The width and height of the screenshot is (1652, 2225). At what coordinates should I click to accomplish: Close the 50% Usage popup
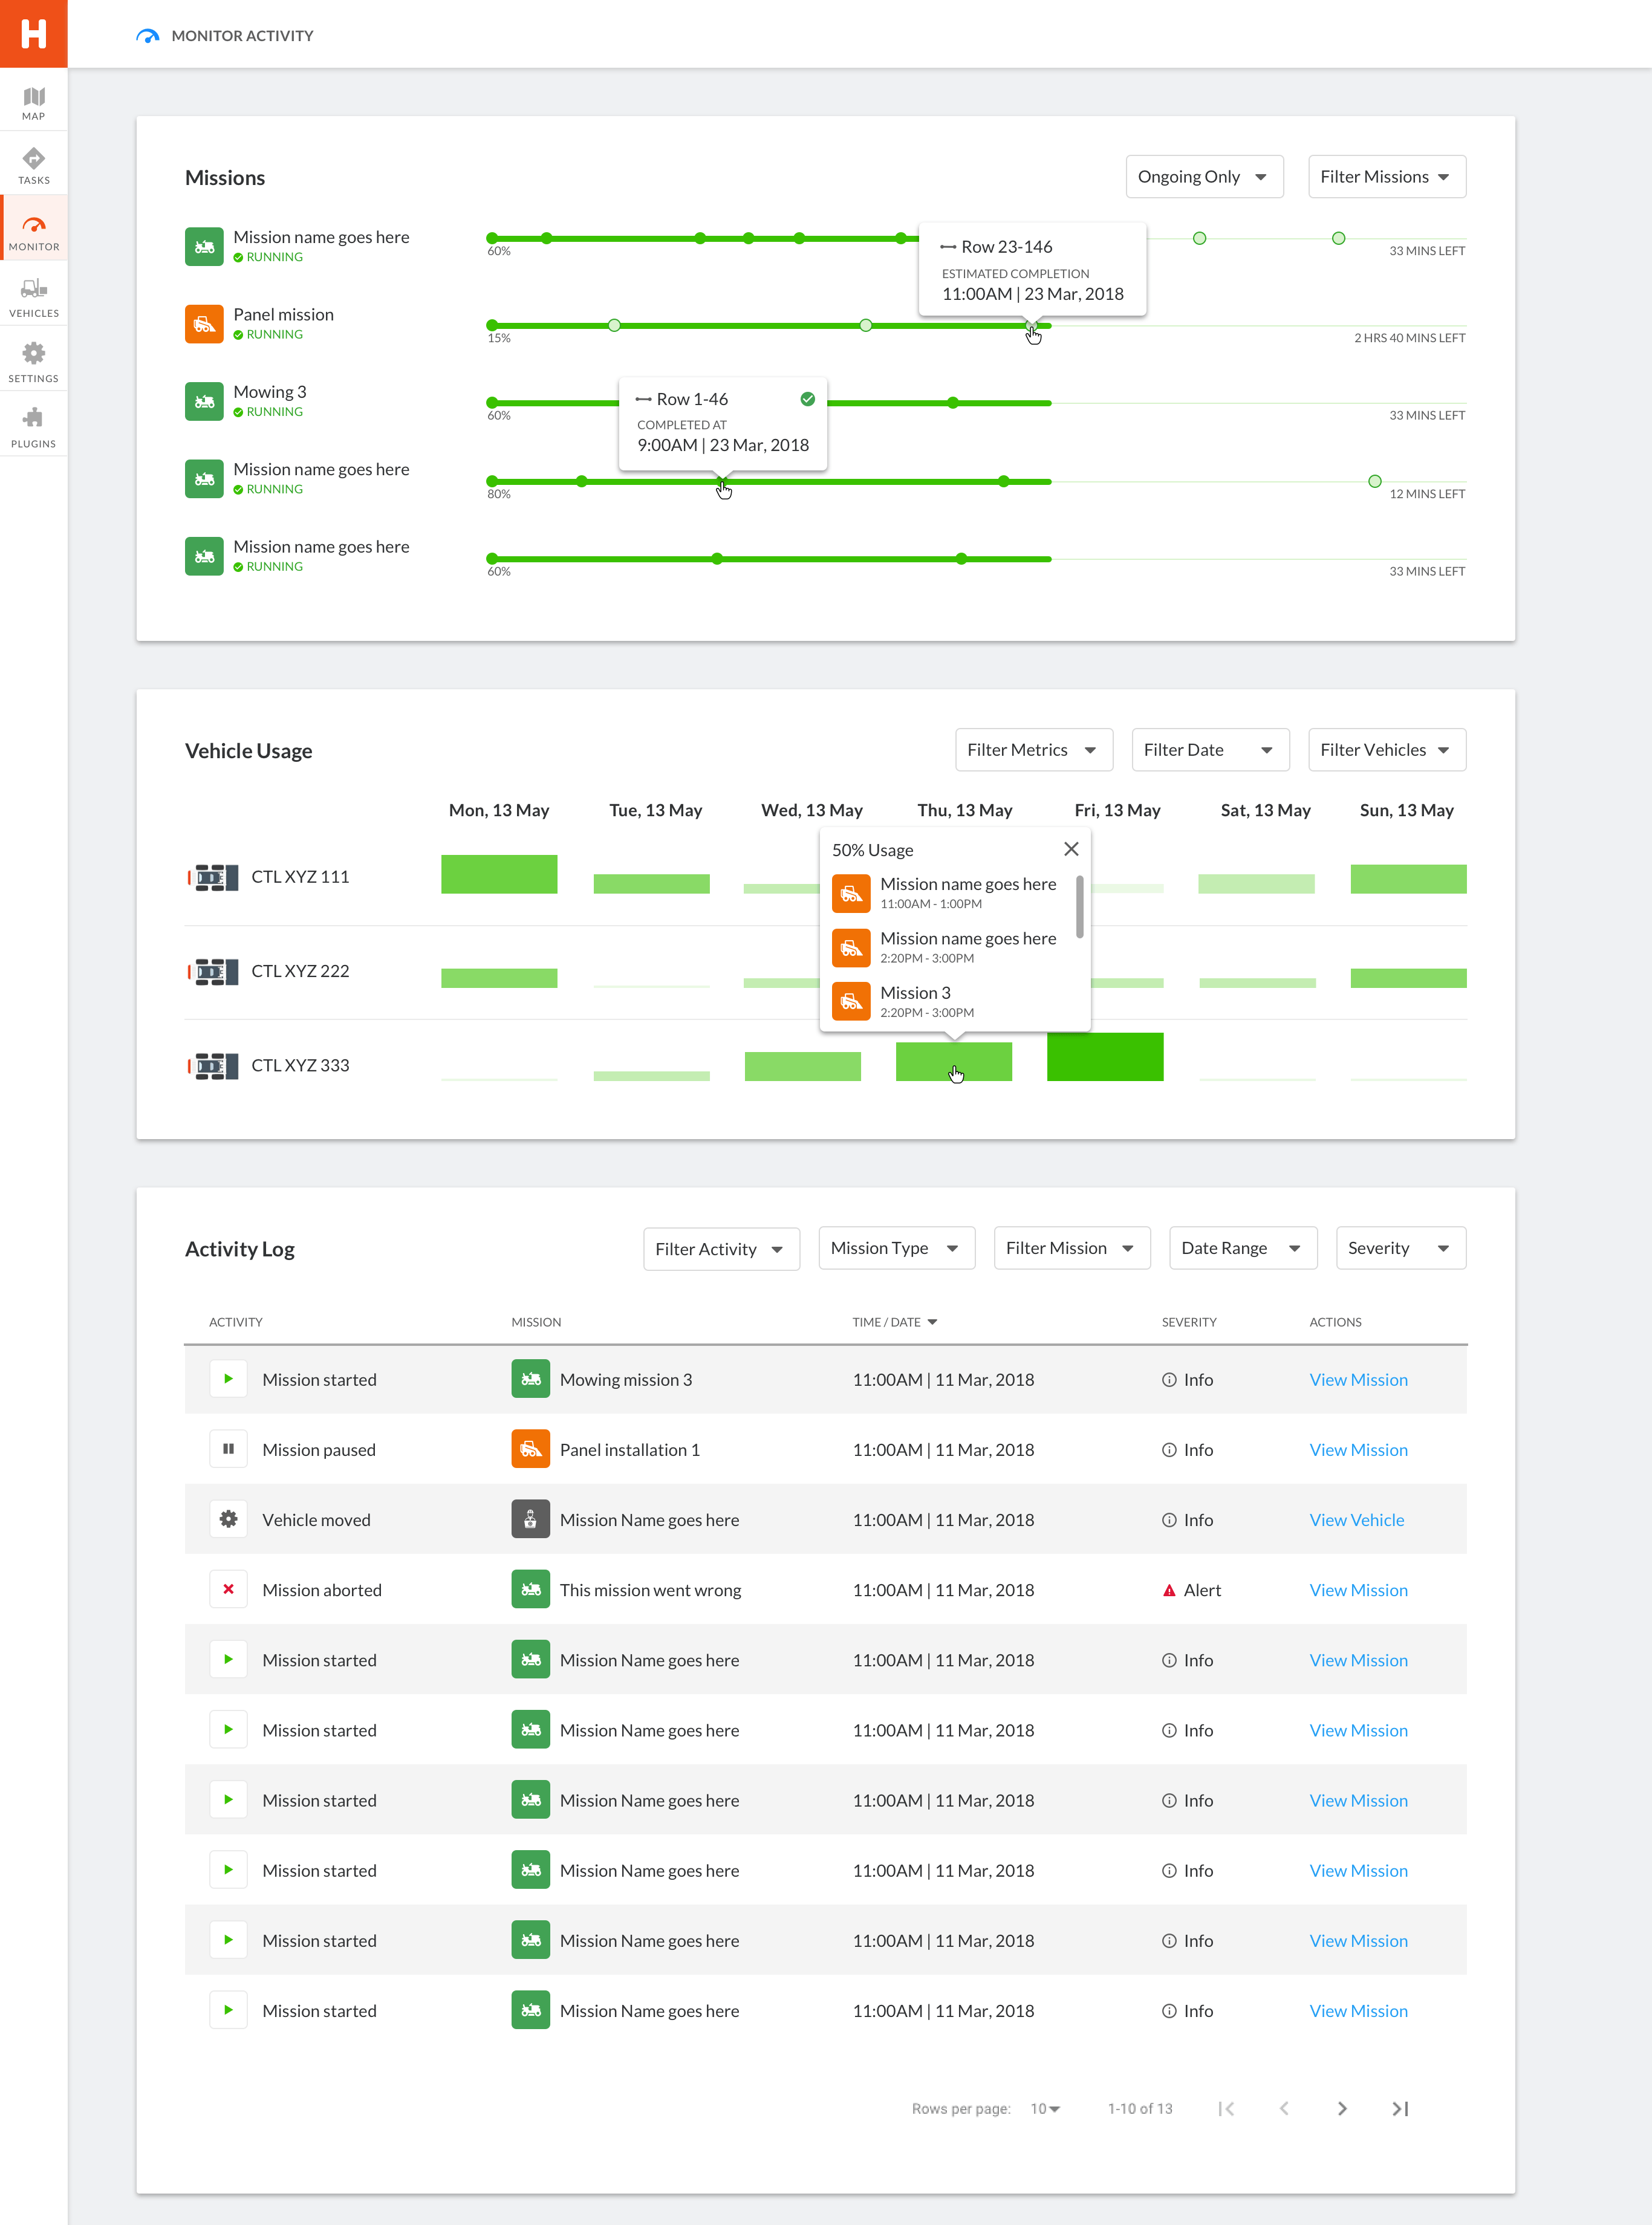(x=1070, y=849)
